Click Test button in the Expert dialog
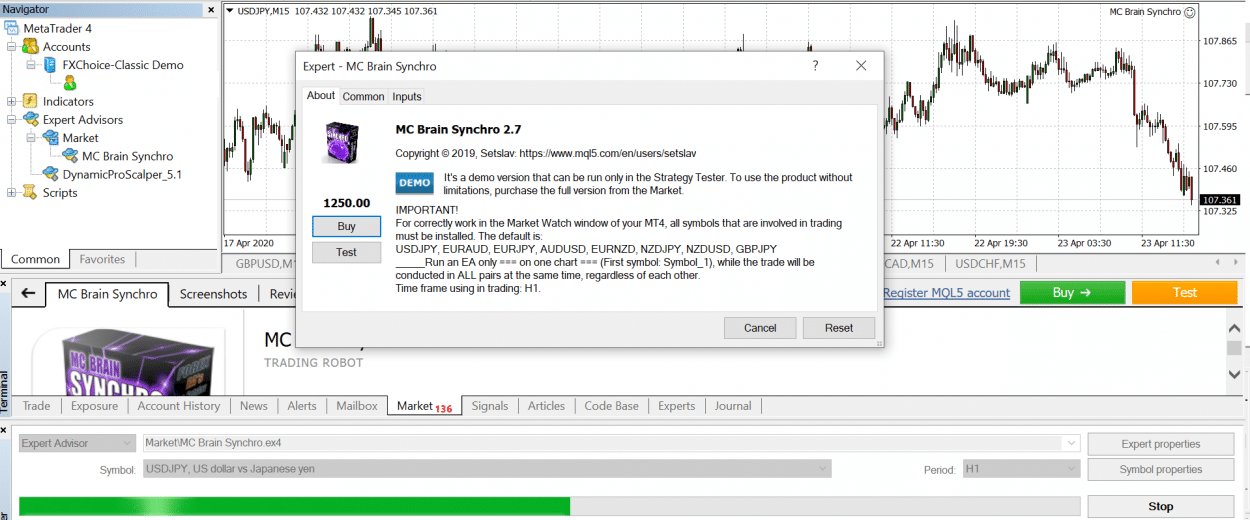This screenshot has width=1250, height=520. tap(346, 252)
